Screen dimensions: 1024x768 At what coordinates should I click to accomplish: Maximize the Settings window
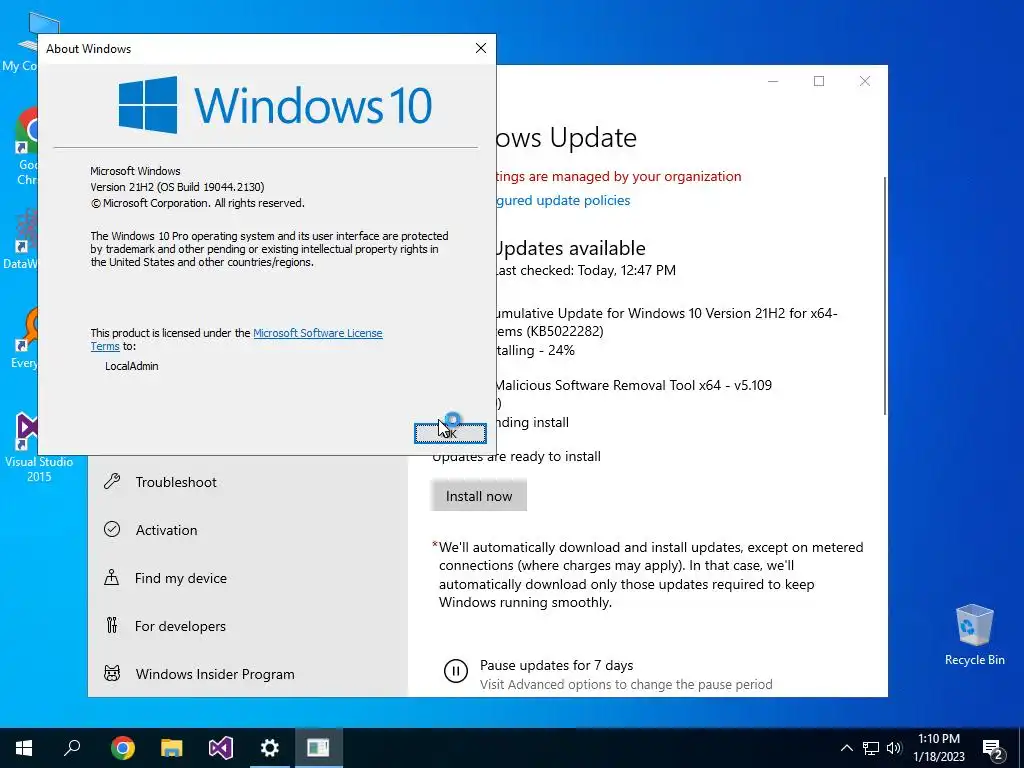point(819,81)
